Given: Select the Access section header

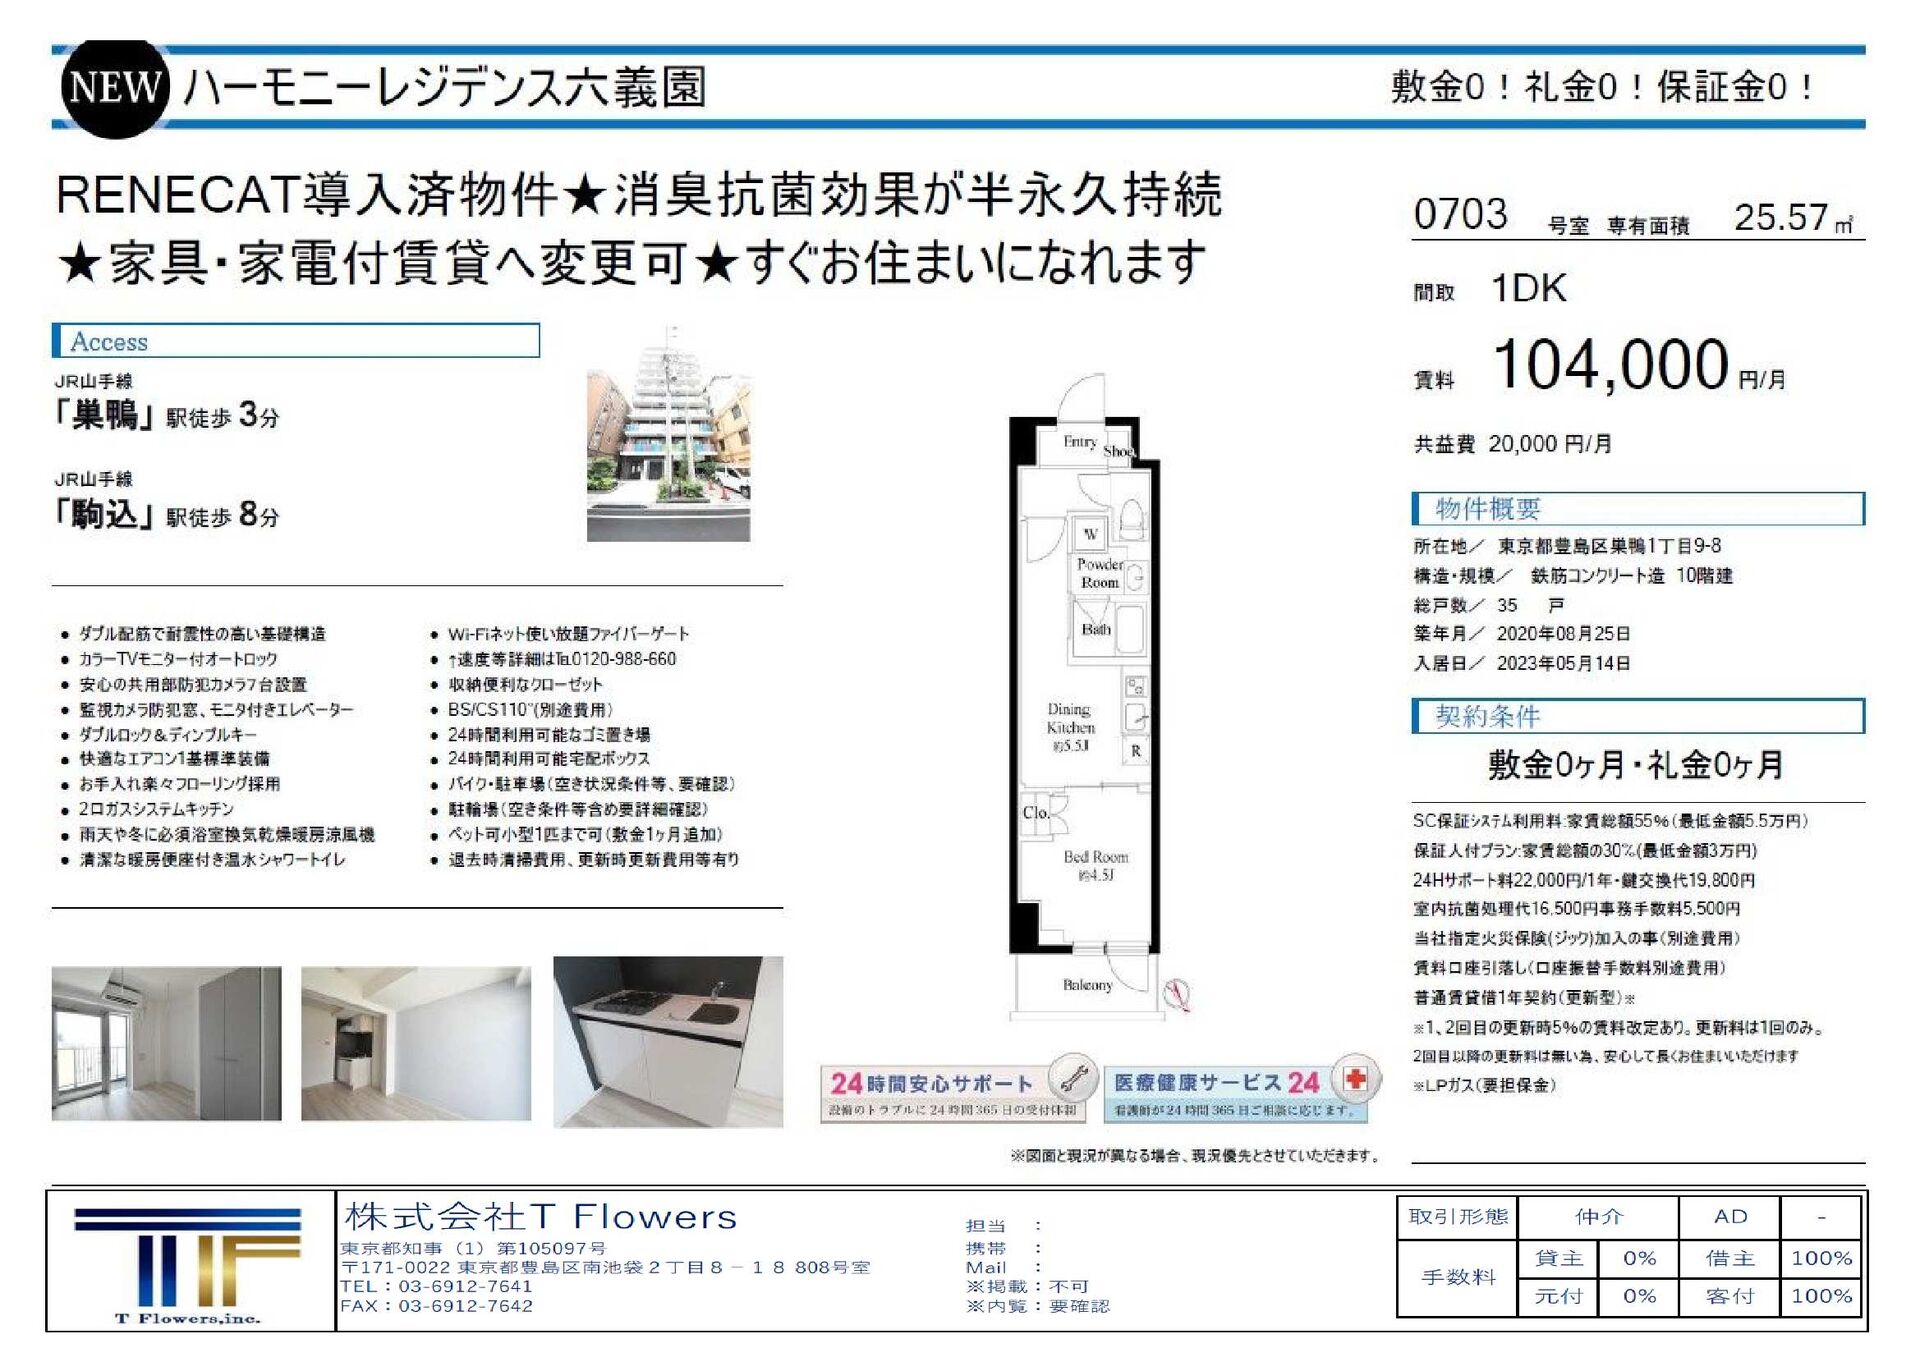Looking at the screenshot, I should (296, 341).
